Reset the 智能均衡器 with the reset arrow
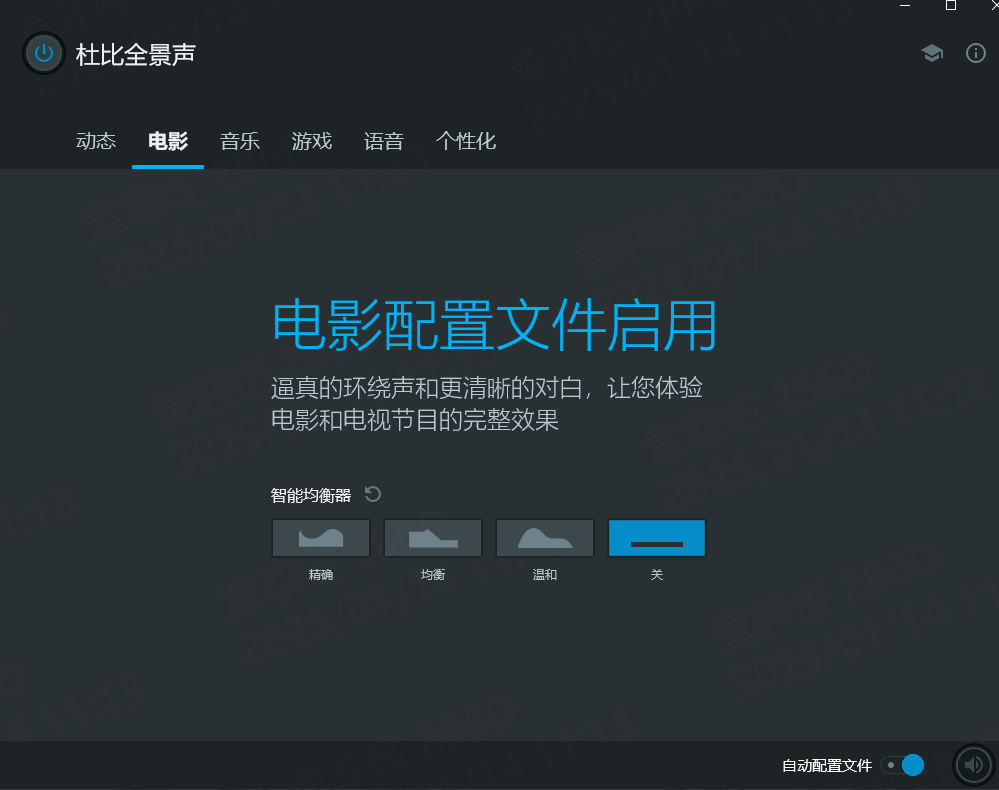999x790 pixels. (373, 494)
